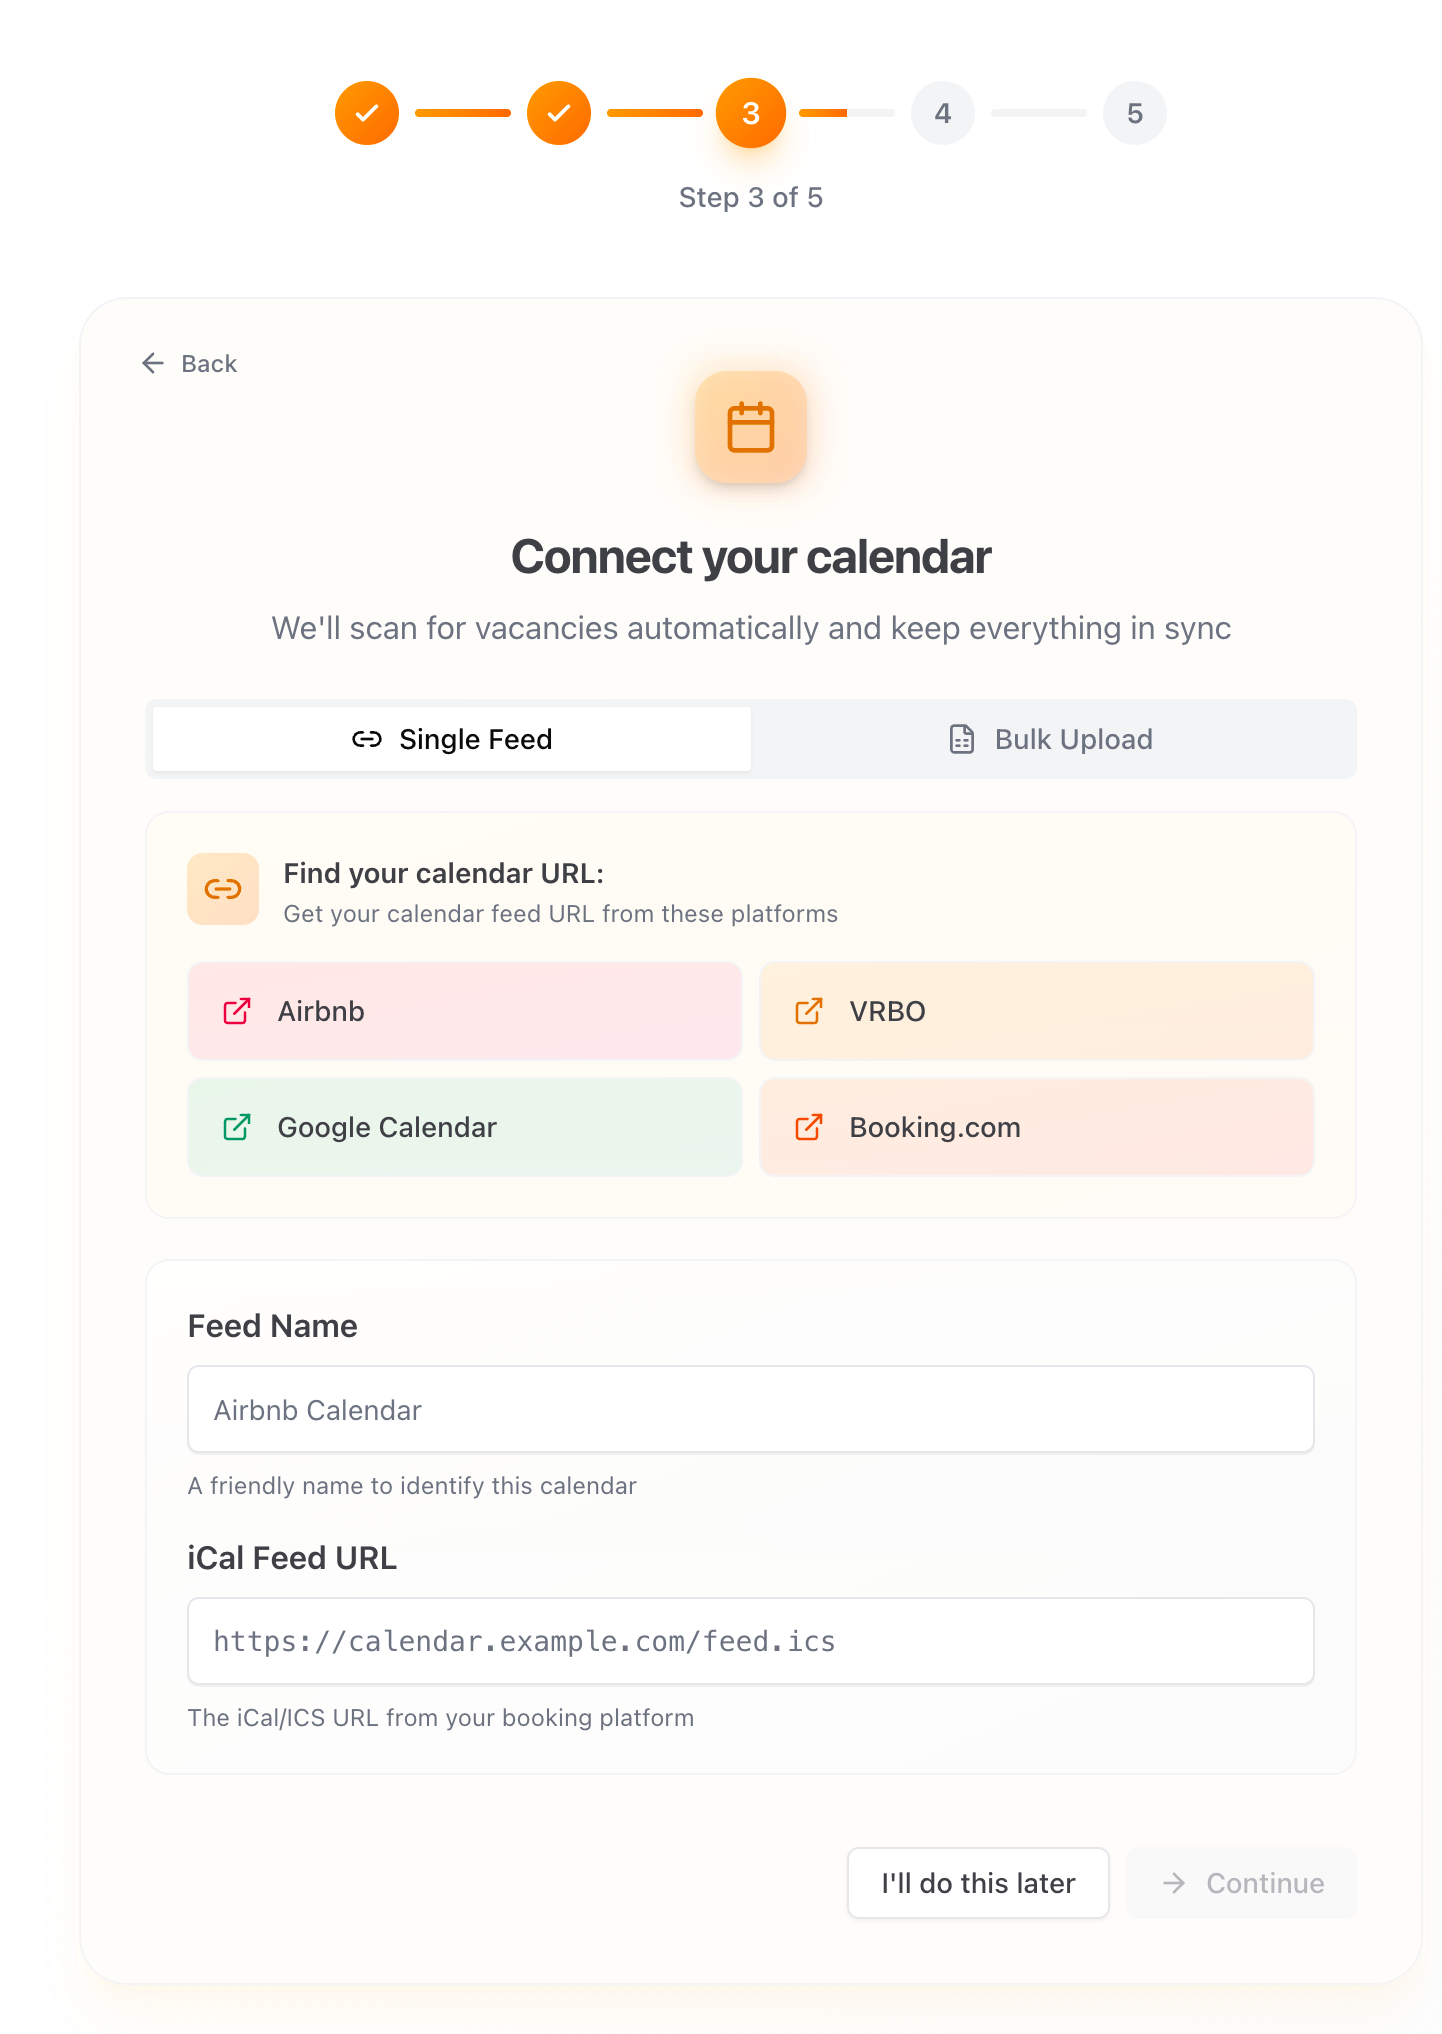Click the Back link
This screenshot has height=2034, width=1442.
[189, 363]
